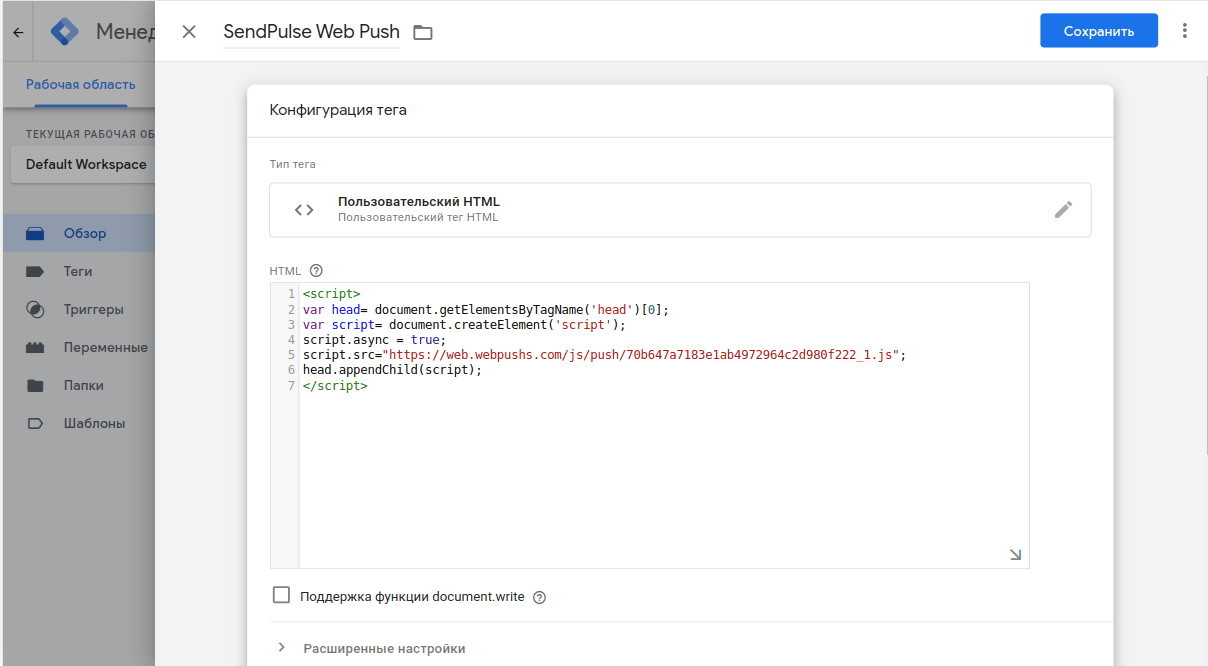Open the three-dot more options menu
This screenshot has height=666, width=1208.
tap(1185, 31)
